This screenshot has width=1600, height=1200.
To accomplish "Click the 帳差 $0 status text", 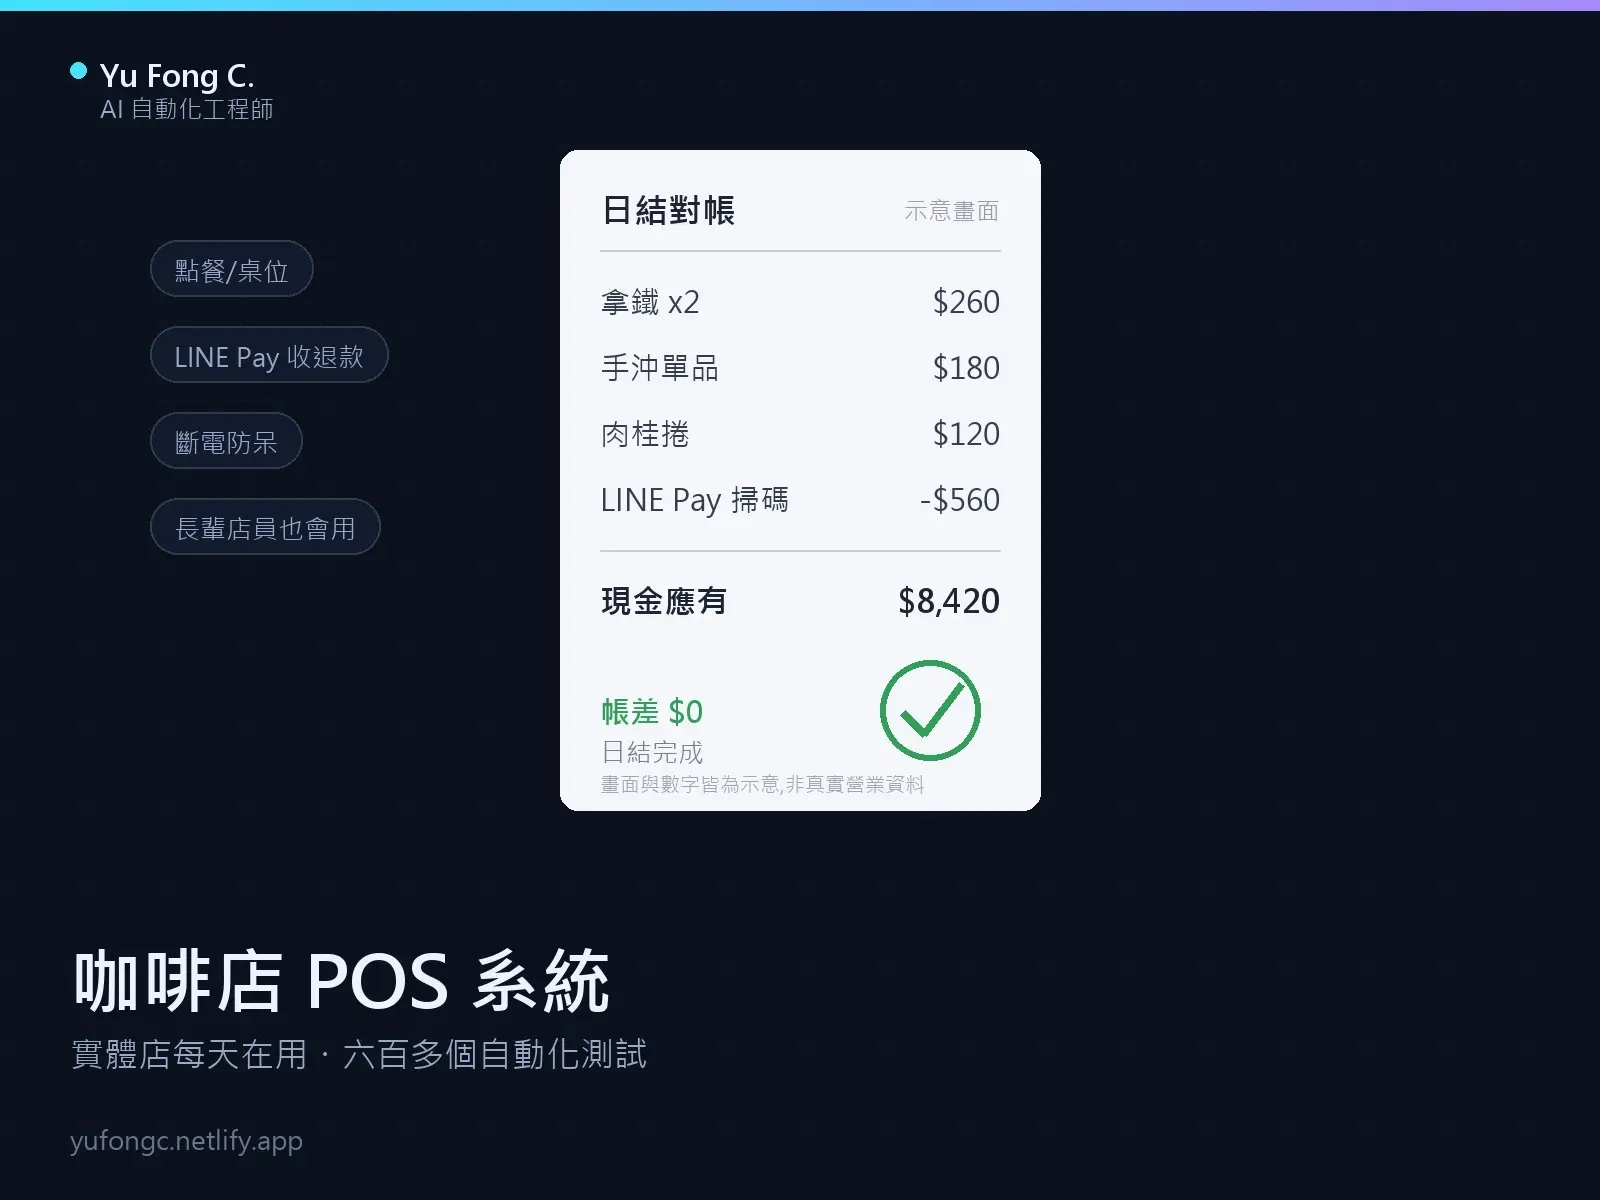I will [652, 712].
